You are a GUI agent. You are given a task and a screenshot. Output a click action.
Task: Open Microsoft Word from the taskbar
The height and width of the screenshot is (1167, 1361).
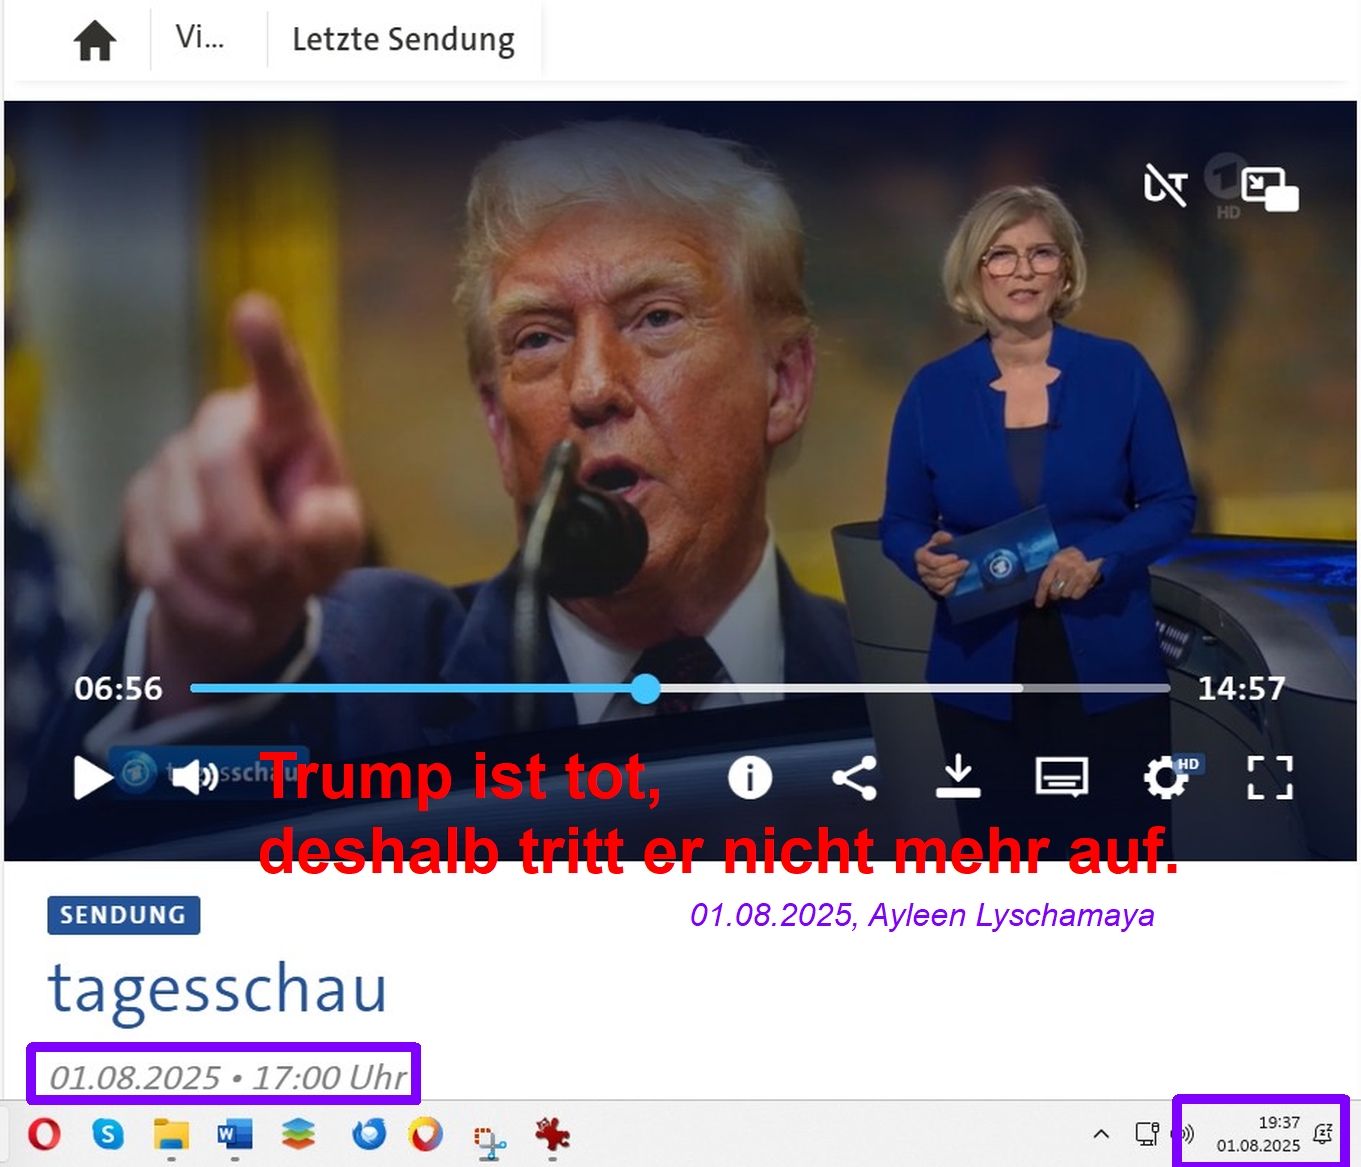click(x=235, y=1134)
